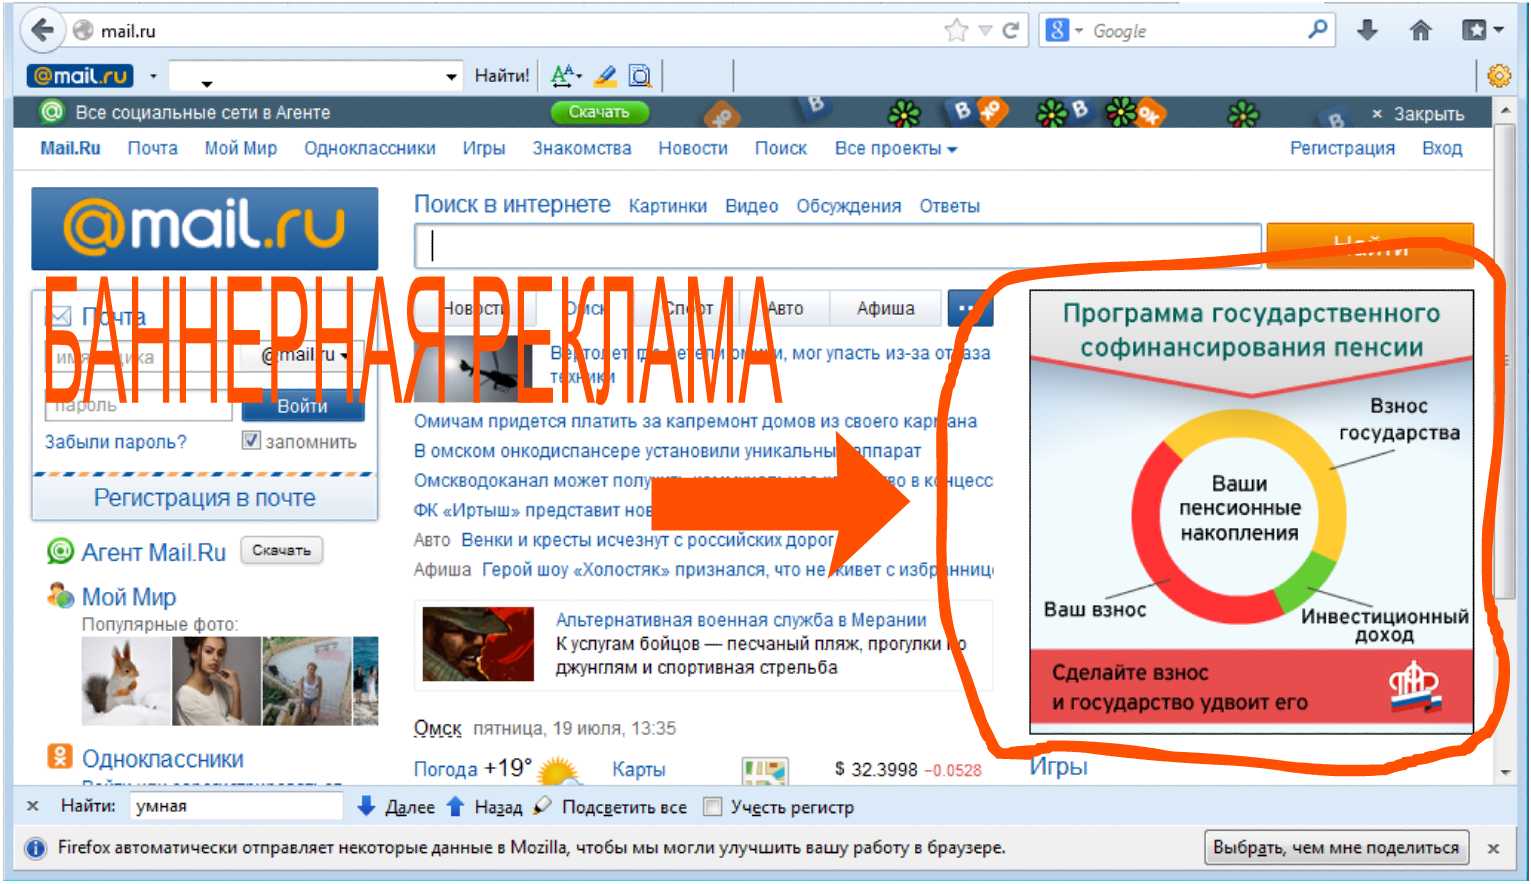The height and width of the screenshot is (884, 1531).
Task: Open the Moy Mir icon
Action: (x=61, y=597)
